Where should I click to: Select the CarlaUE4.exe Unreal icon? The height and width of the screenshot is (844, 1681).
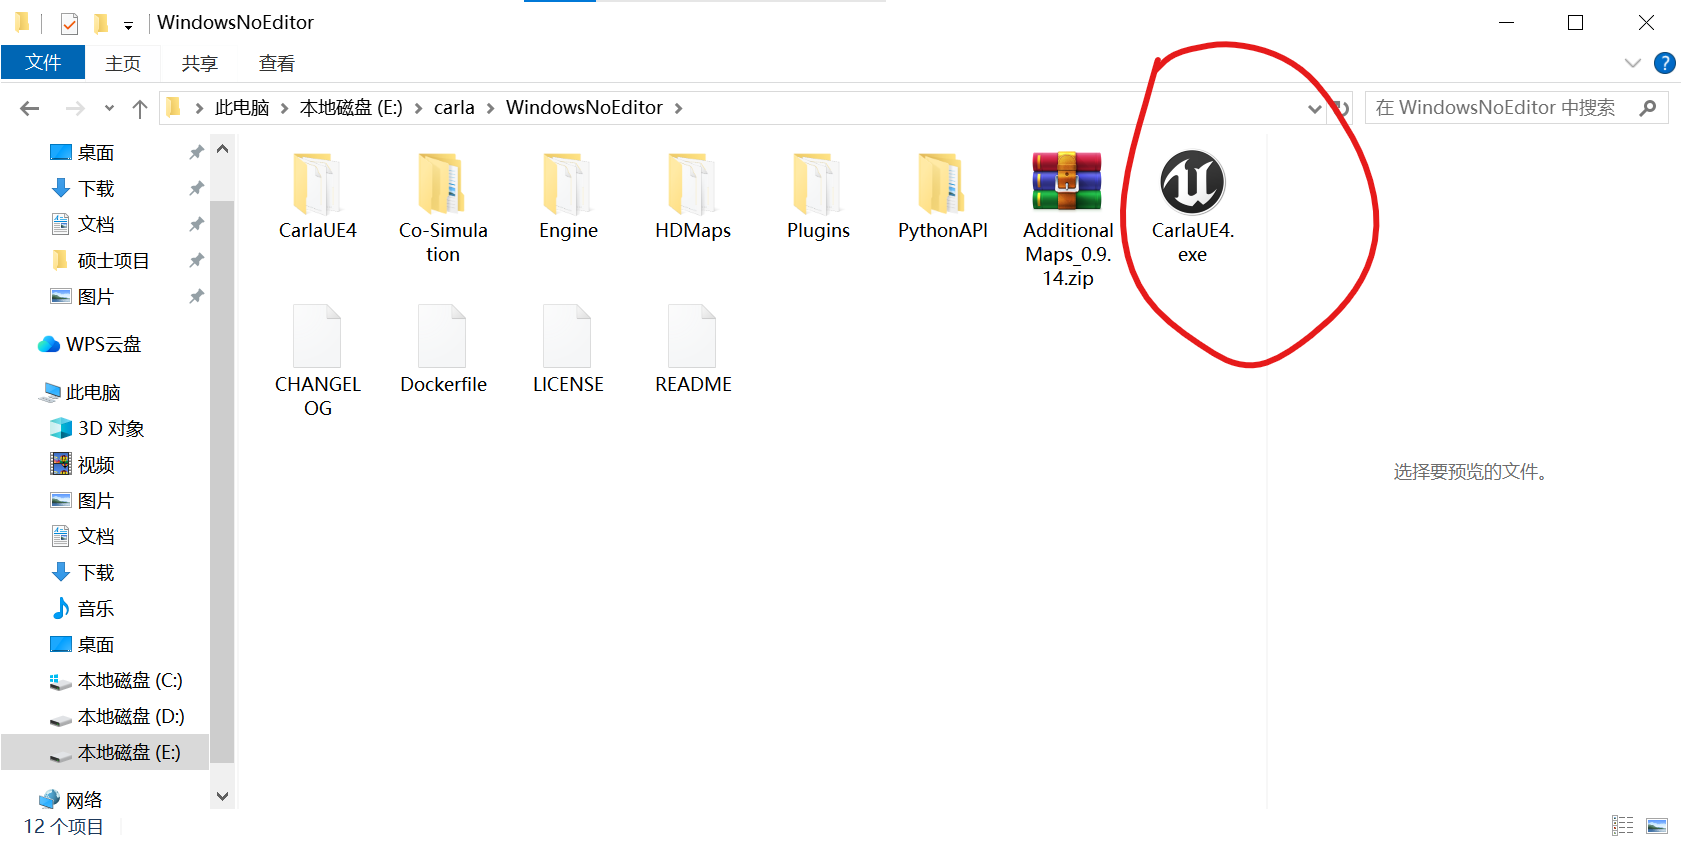tap(1192, 182)
